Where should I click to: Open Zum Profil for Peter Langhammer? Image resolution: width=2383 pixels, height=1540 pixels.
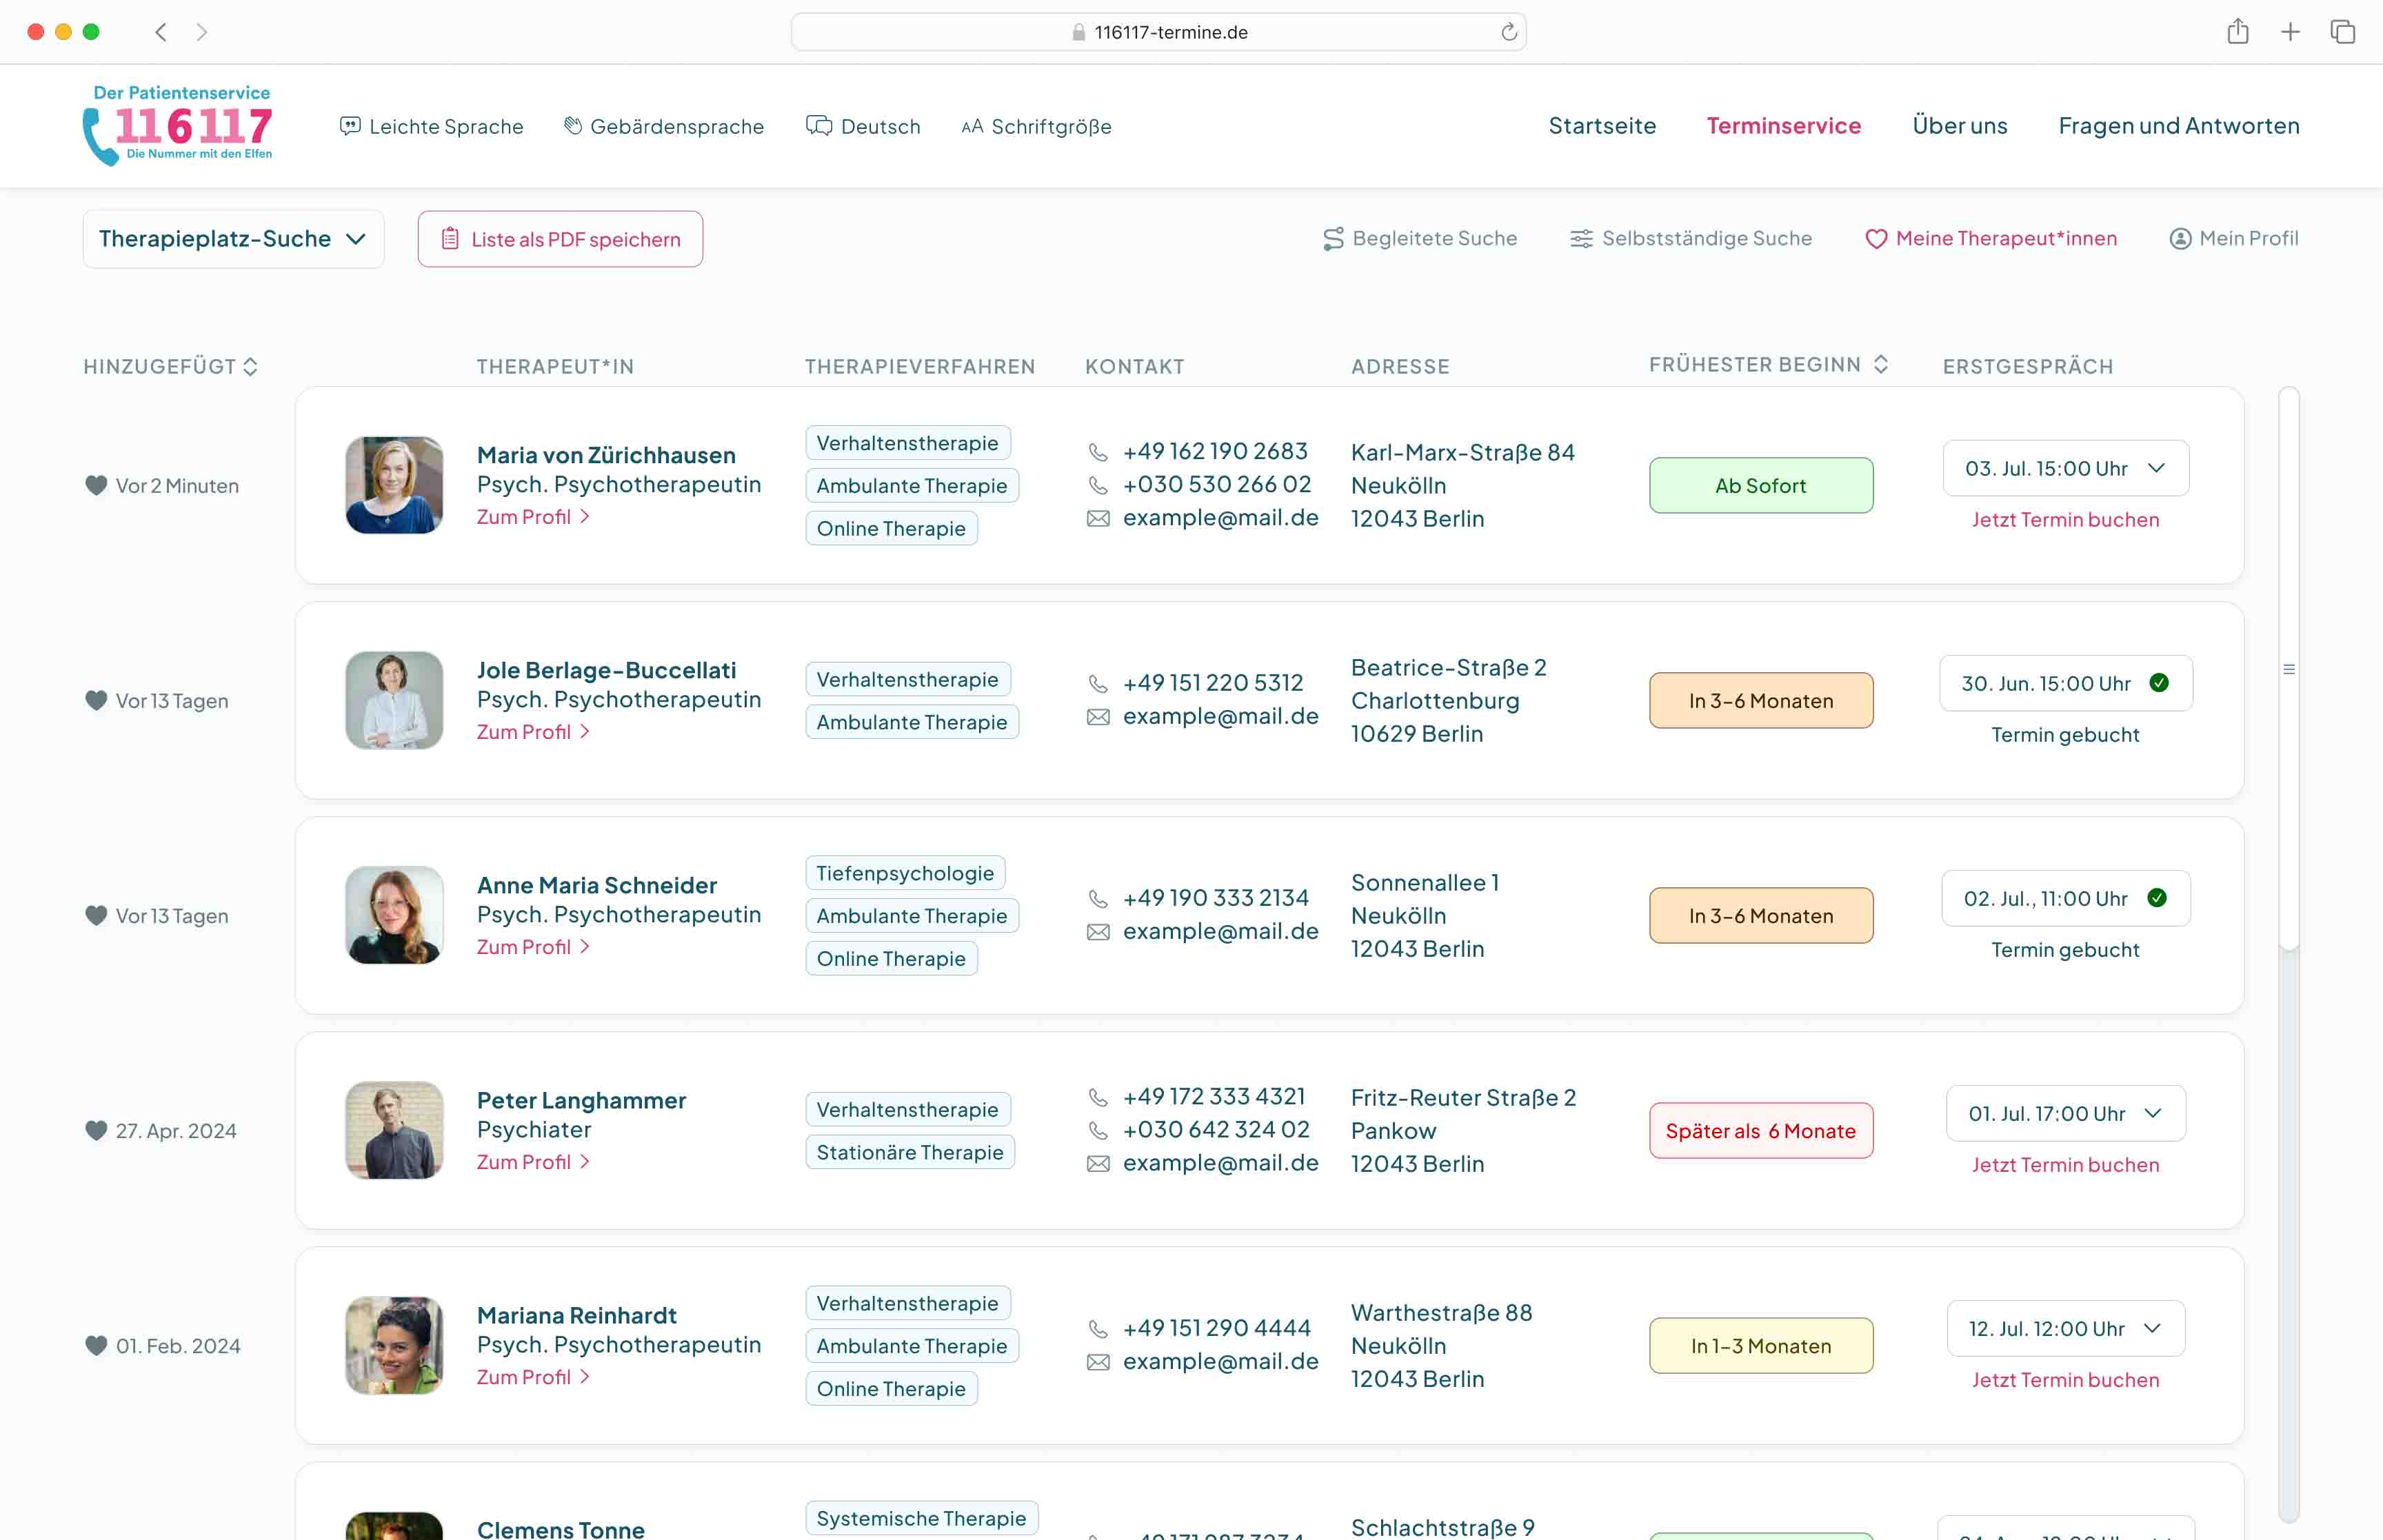(x=533, y=1162)
